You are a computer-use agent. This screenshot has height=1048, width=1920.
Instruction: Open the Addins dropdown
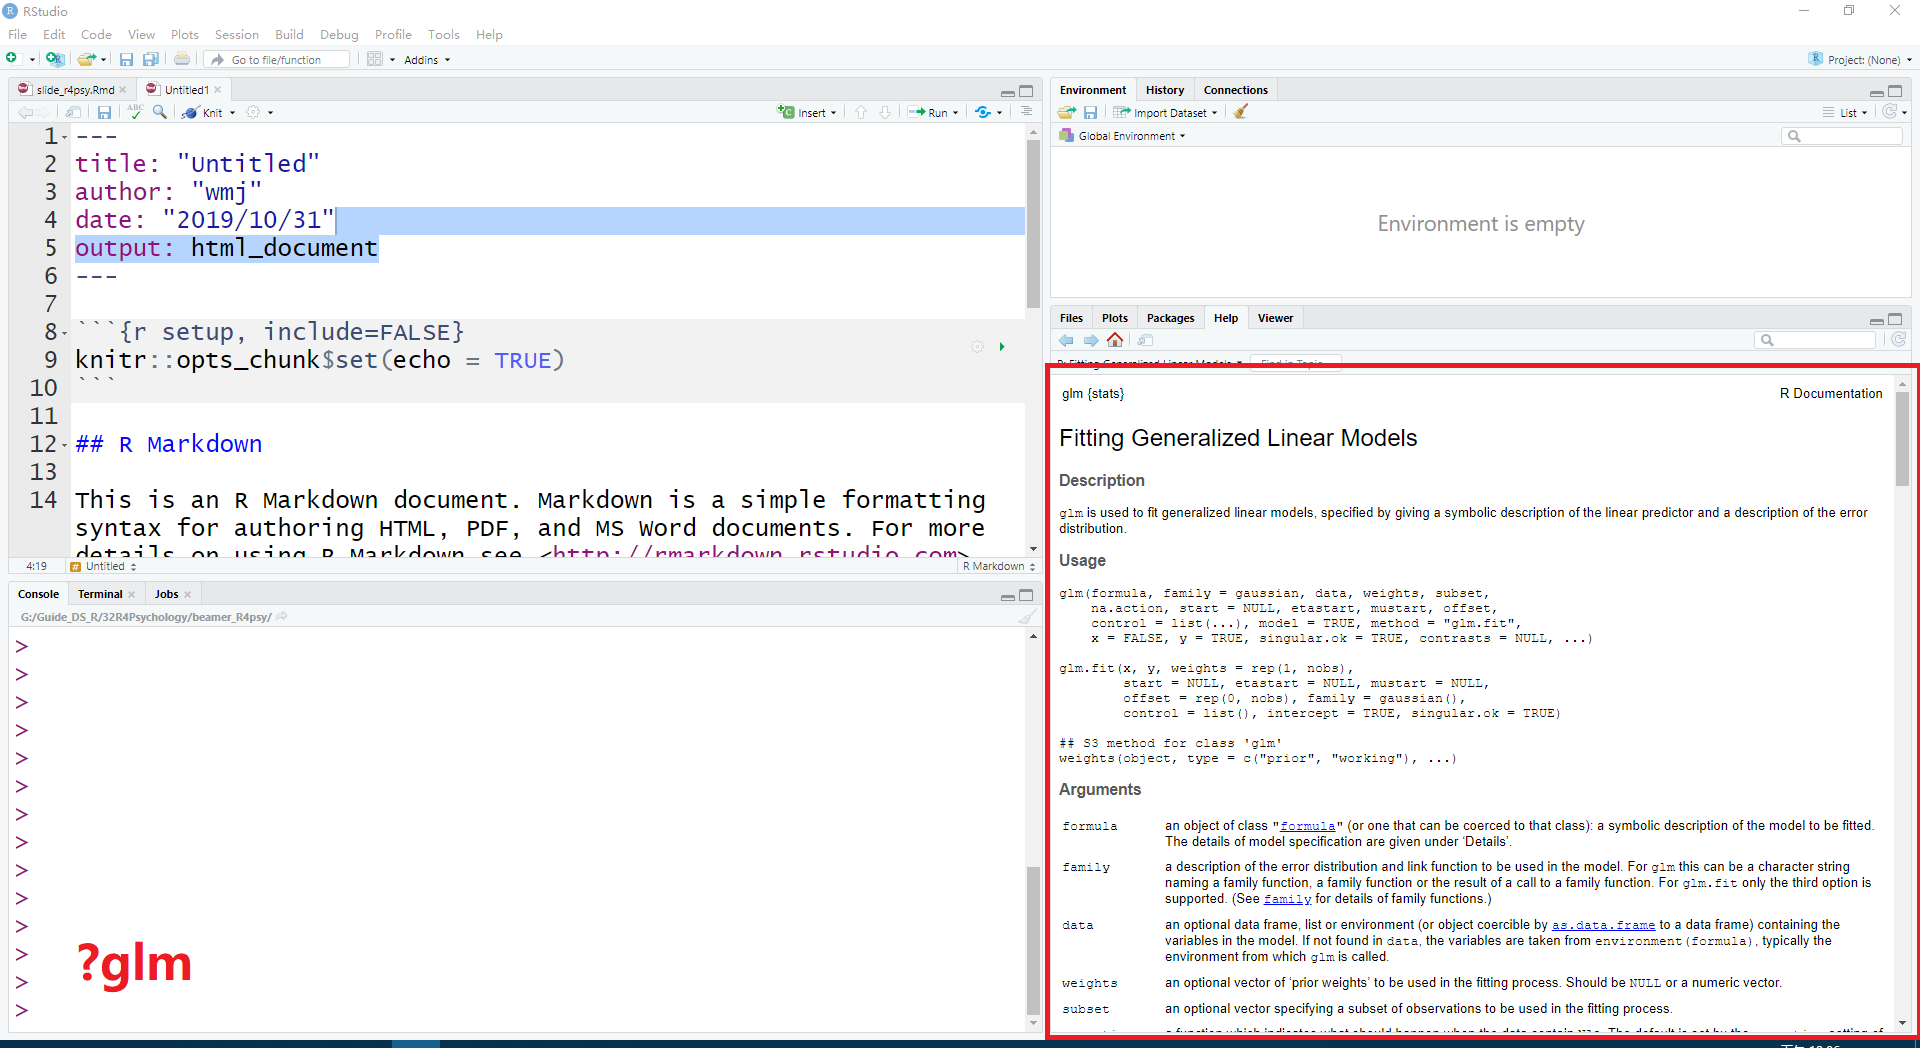(427, 60)
